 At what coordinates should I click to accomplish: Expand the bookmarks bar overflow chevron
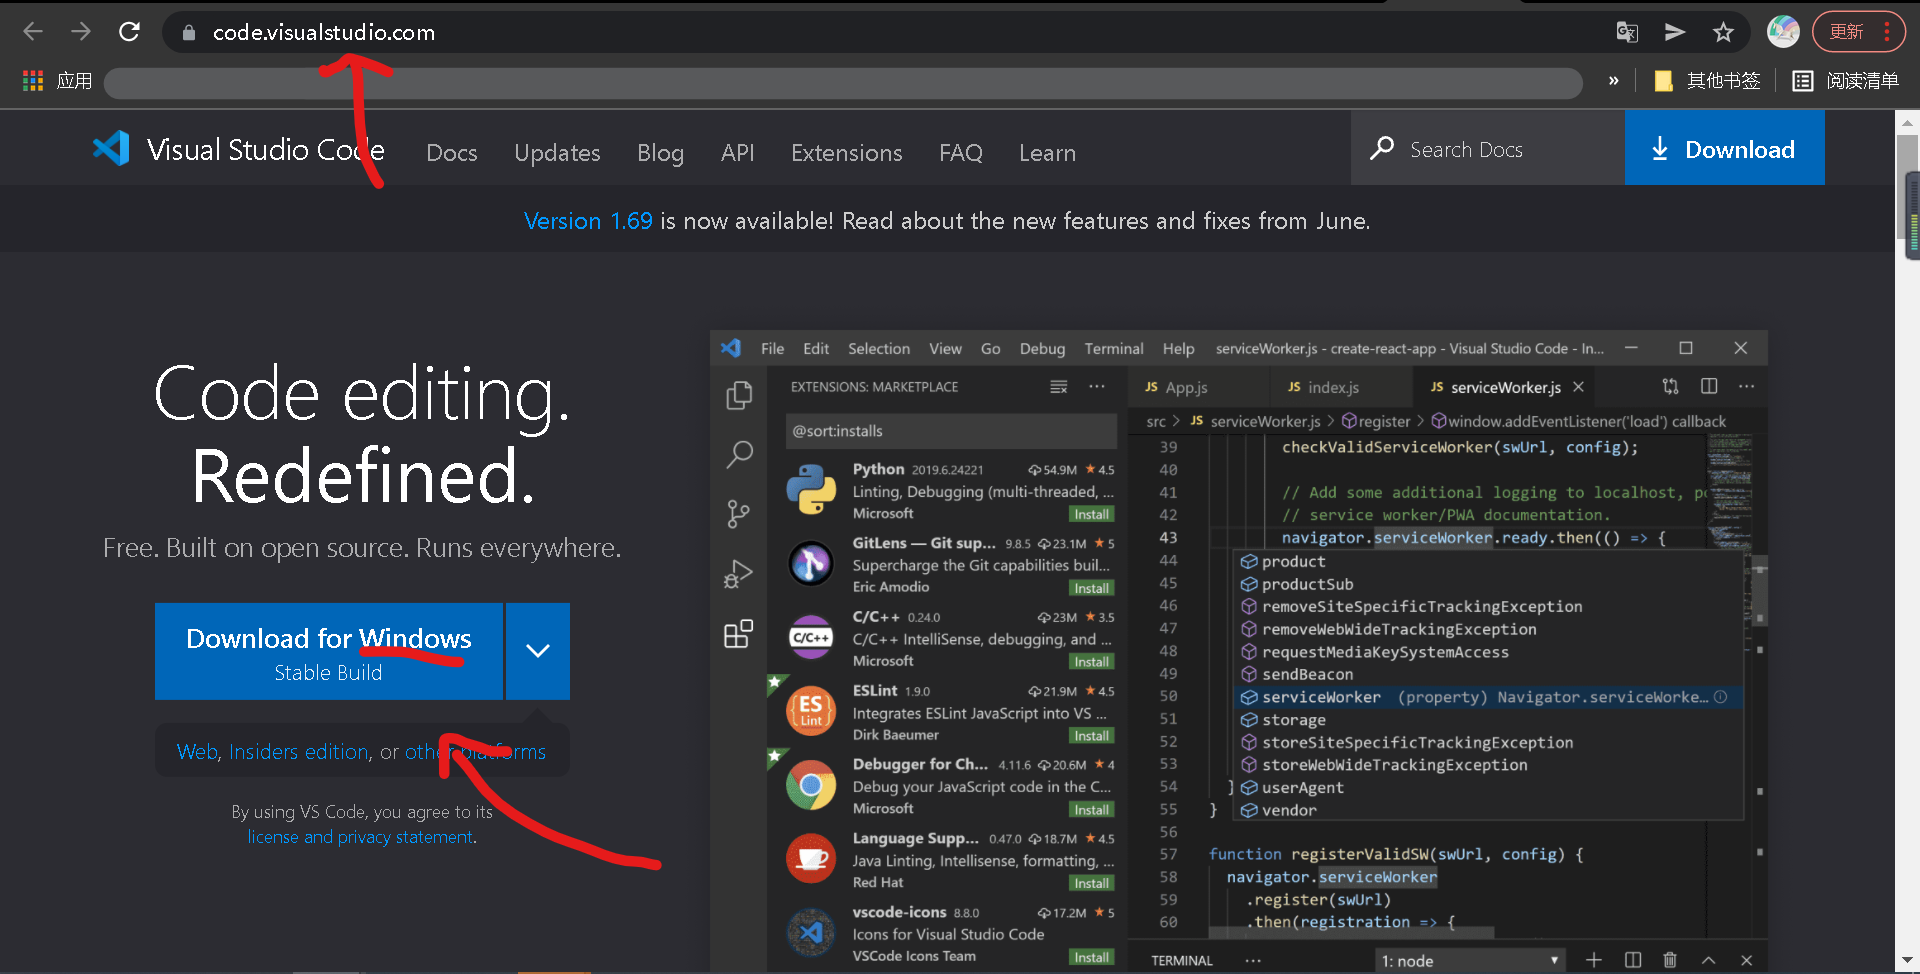click(1613, 80)
